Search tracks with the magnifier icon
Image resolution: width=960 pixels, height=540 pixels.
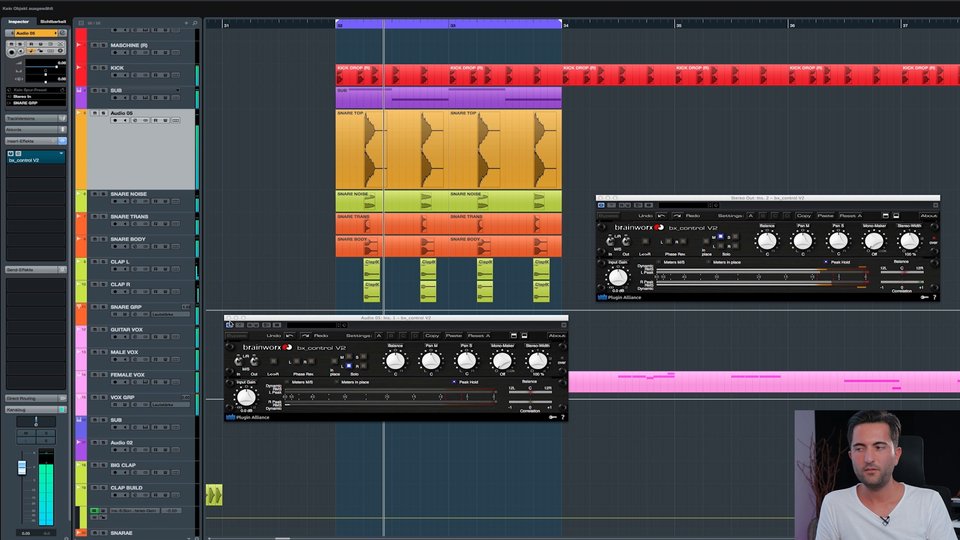pyautogui.click(x=195, y=23)
